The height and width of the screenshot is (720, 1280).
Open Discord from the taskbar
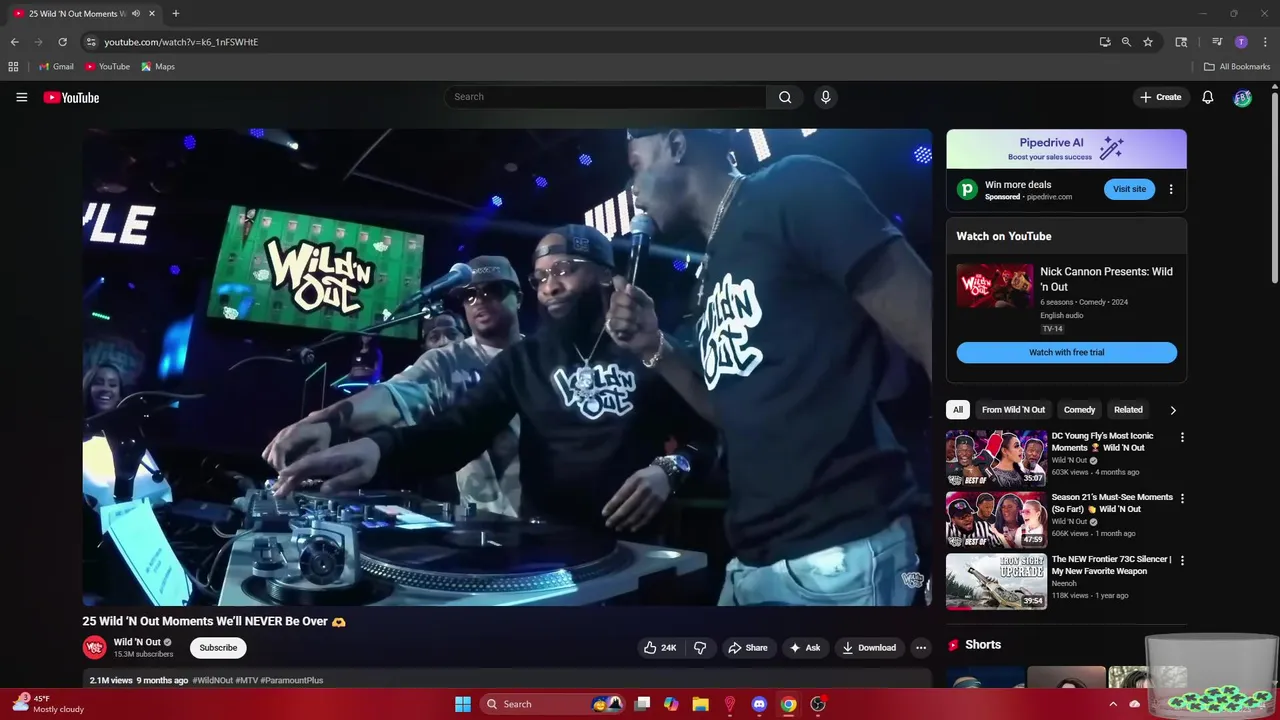759,704
